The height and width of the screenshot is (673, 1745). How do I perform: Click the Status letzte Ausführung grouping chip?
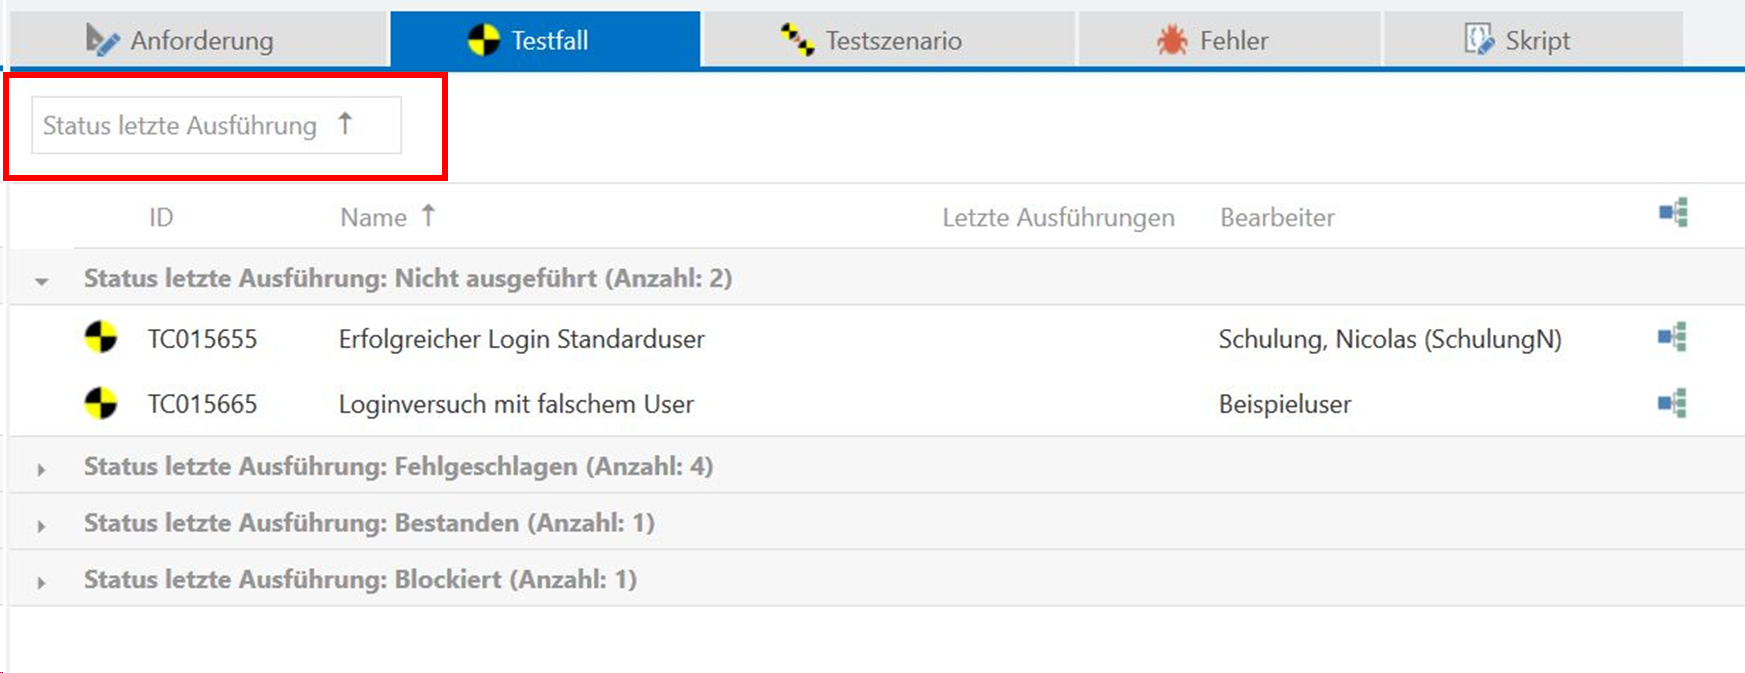[x=180, y=125]
